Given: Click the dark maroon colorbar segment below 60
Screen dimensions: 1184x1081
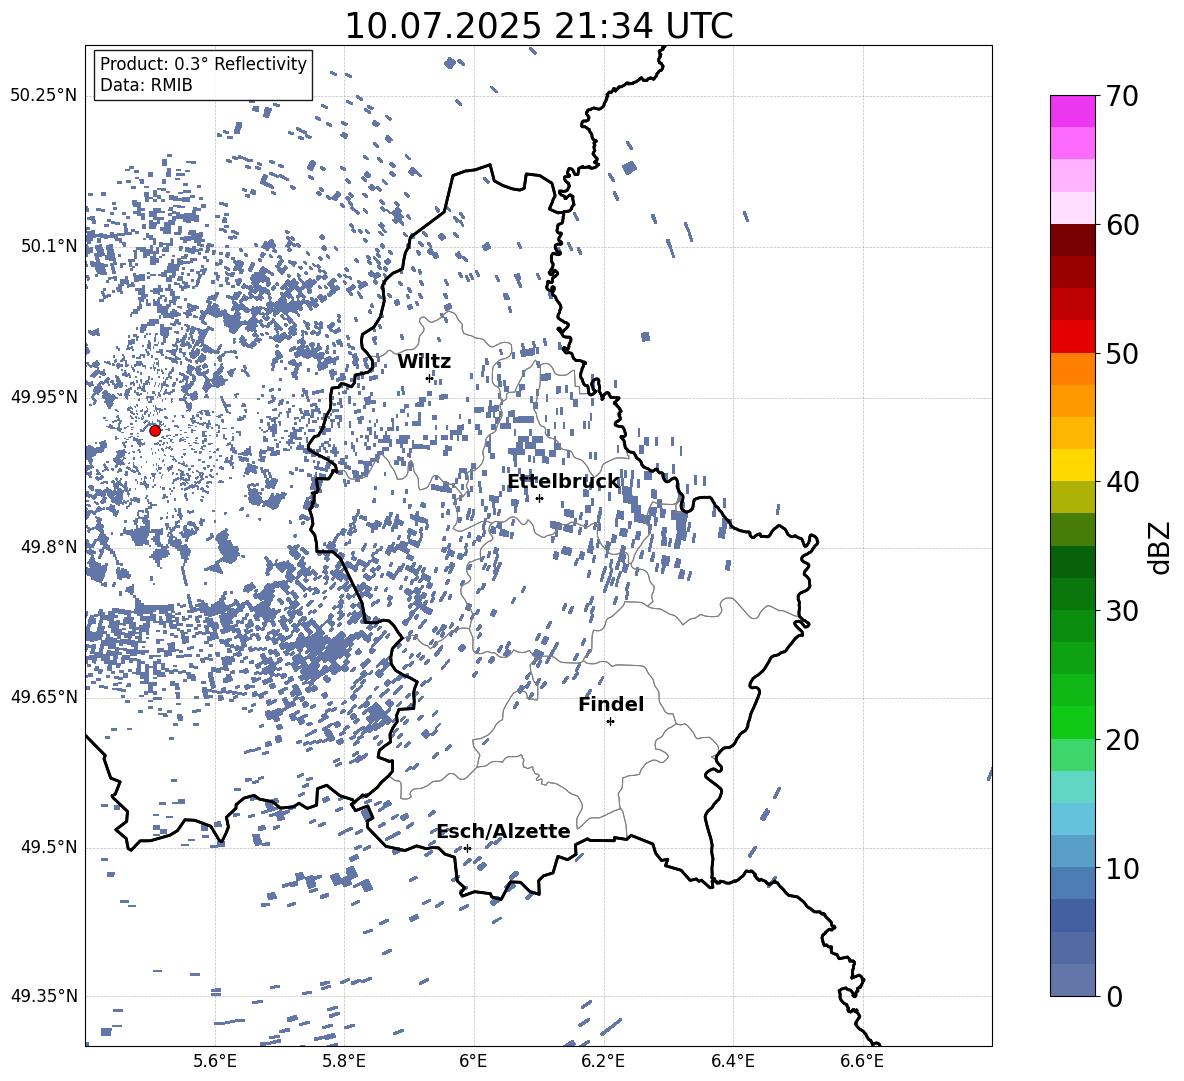Looking at the screenshot, I should click(1072, 241).
